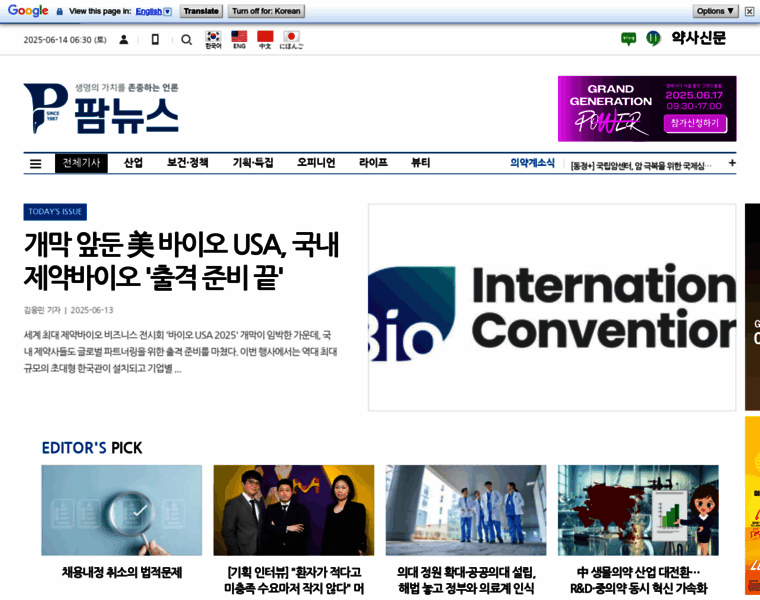This screenshot has width=760, height=600.
Task: Click the date 2025-06-14 06:30 text
Action: pos(65,40)
